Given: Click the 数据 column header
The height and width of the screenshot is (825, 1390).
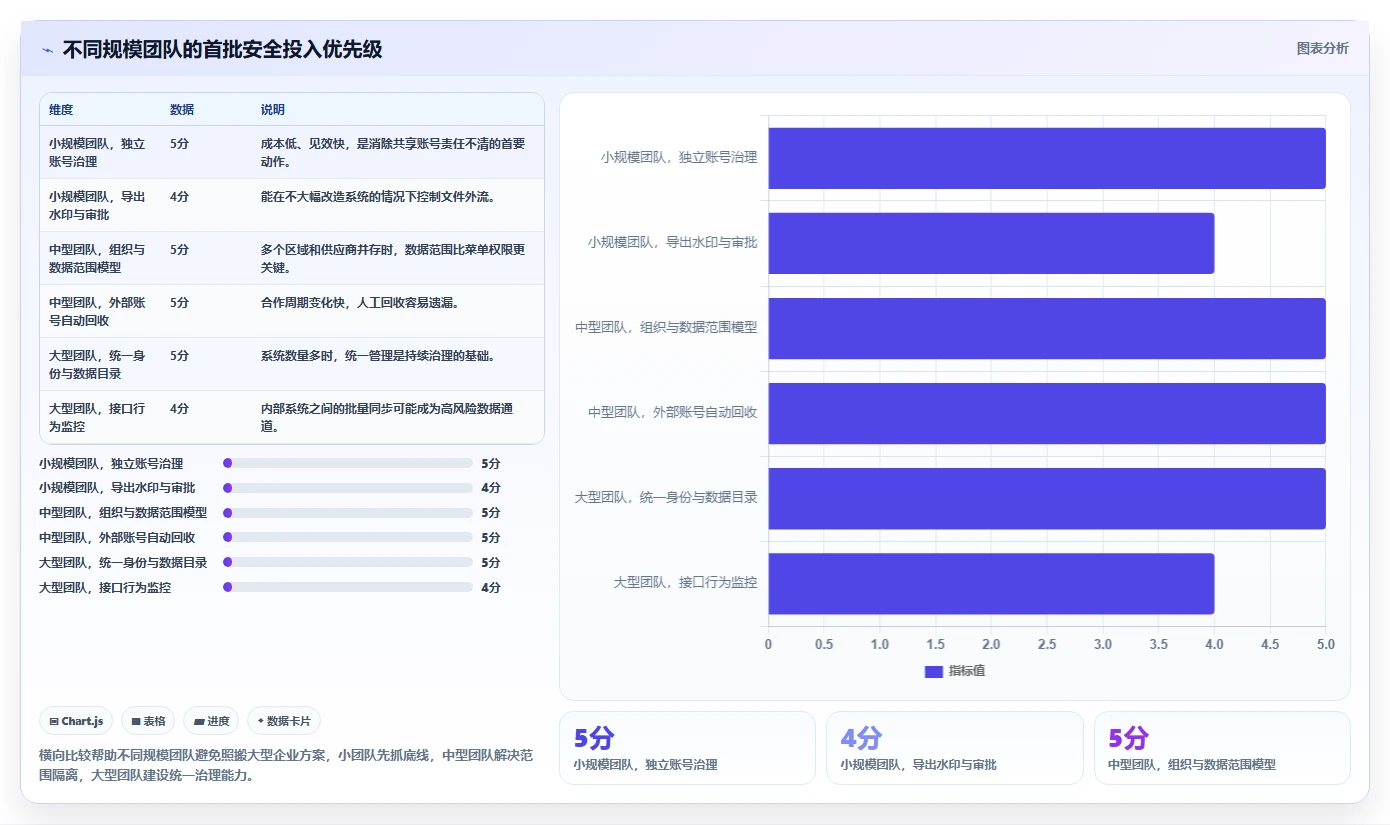Looking at the screenshot, I should [x=182, y=110].
